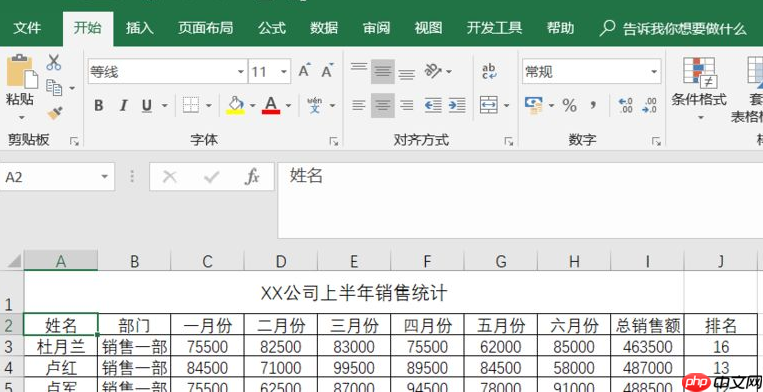Screen dimensions: 763x392
Task: Open 数字 group dialog launcher
Action: point(656,142)
